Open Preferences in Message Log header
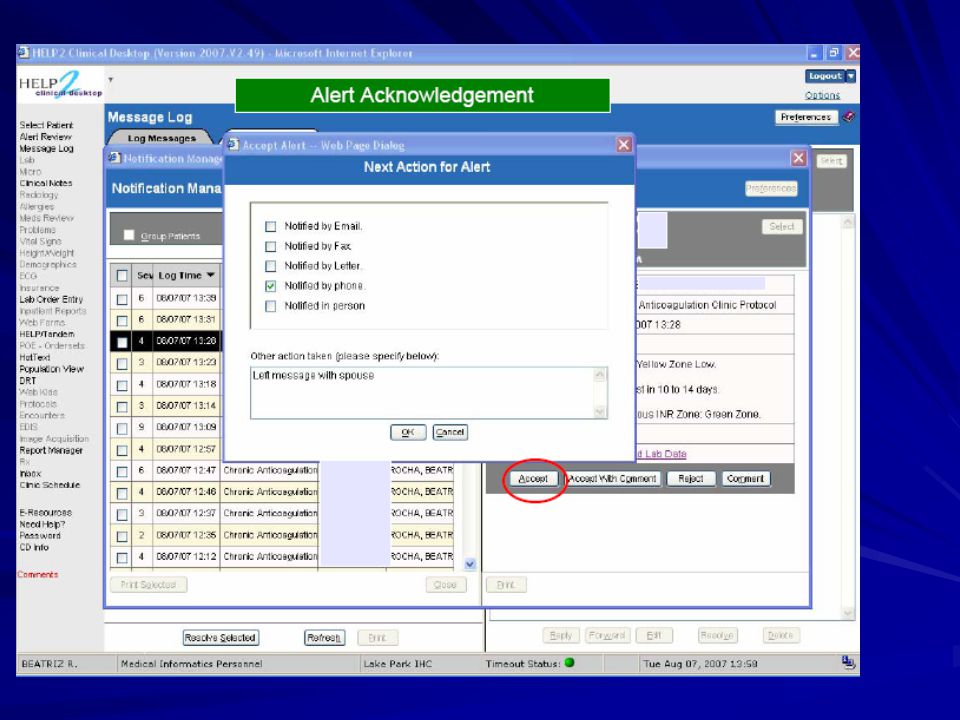The image size is (960, 720). click(x=806, y=117)
